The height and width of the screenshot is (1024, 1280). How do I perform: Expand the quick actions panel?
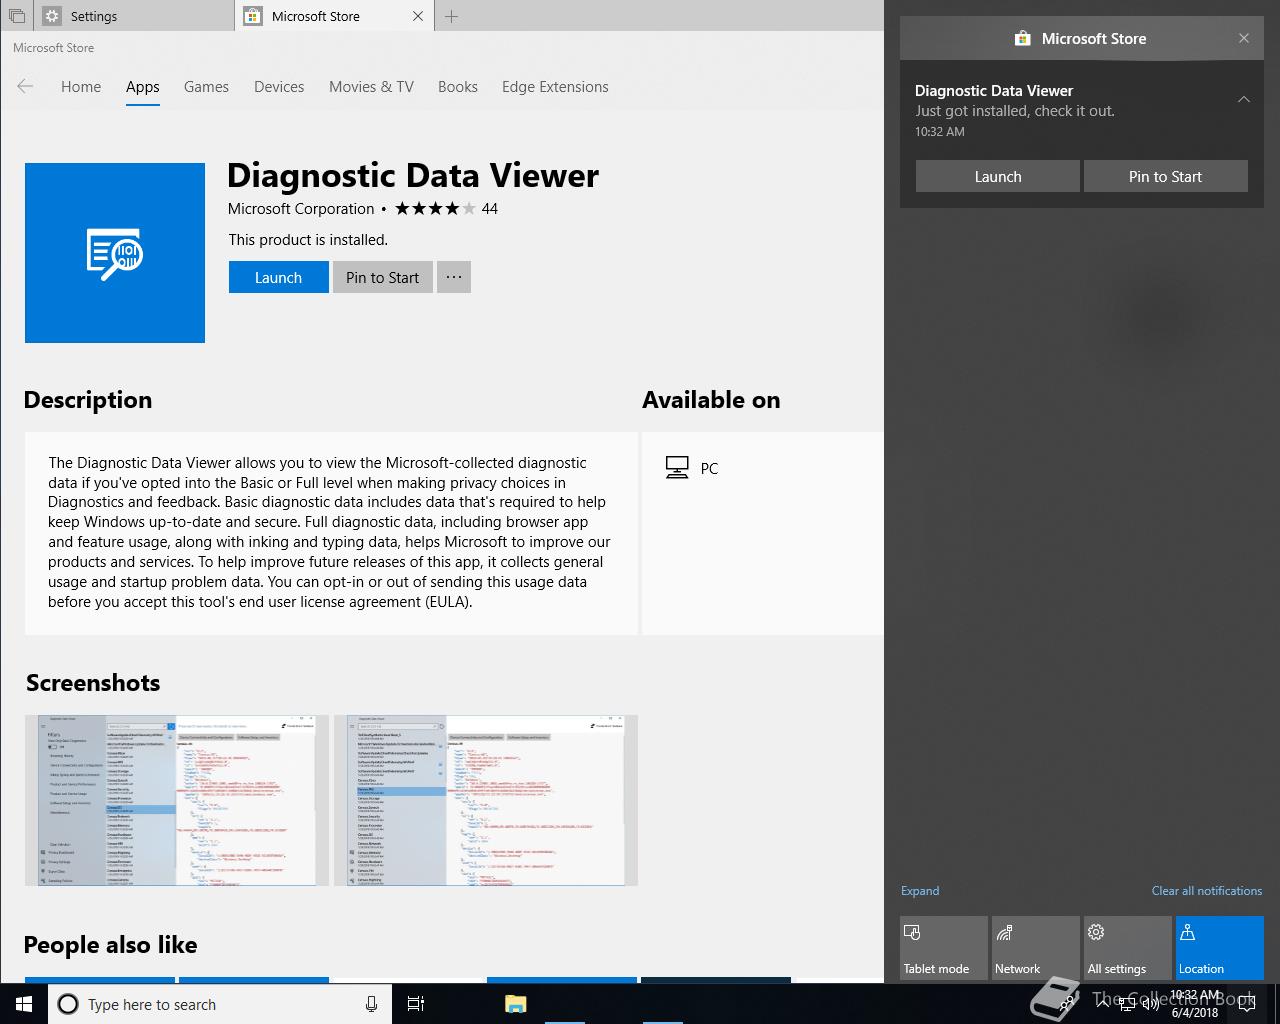(920, 891)
